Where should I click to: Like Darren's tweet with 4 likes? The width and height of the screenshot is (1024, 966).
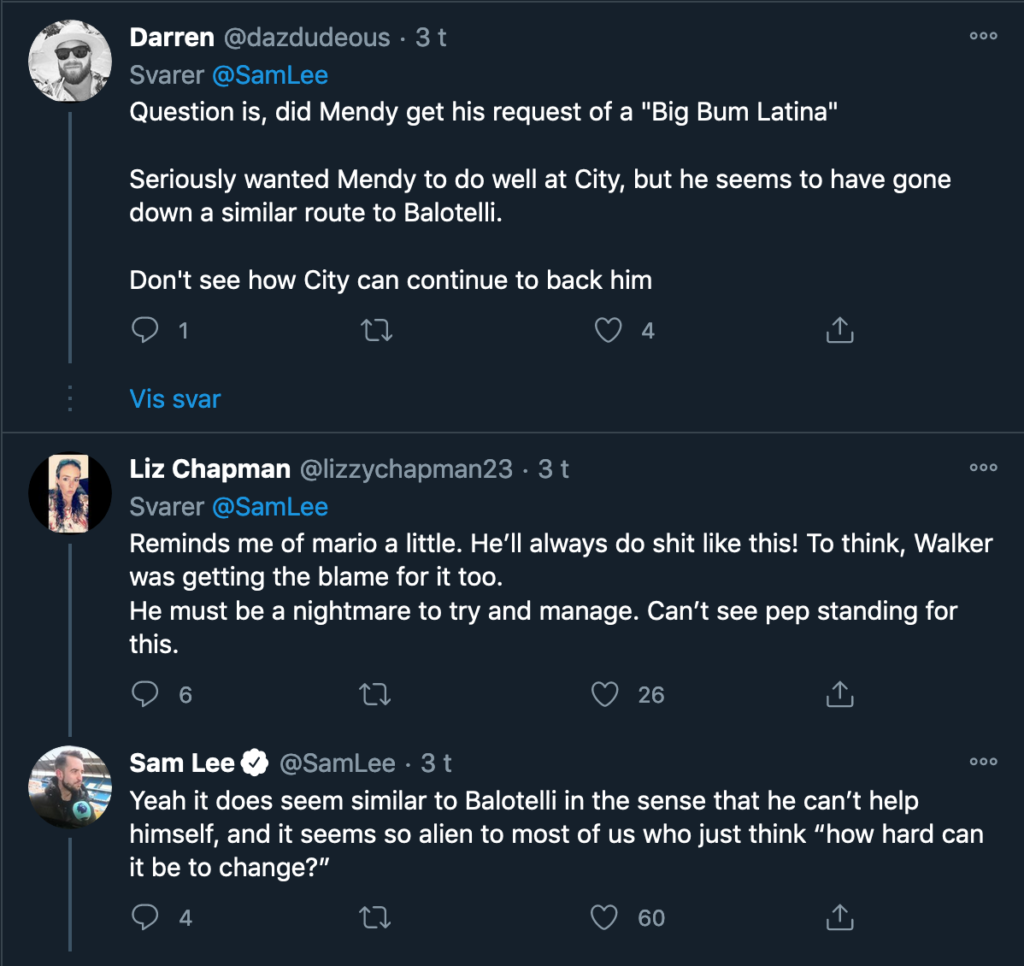click(x=608, y=329)
